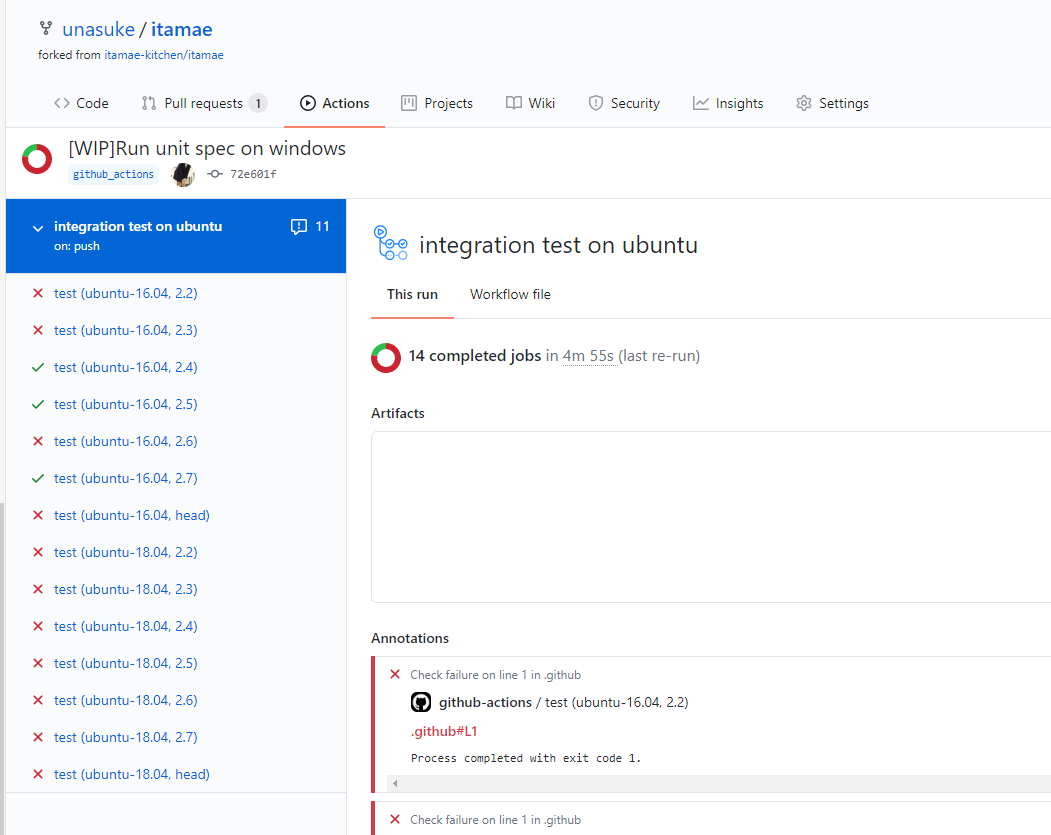Open job test (ubuntu-18.04, 2.2)

pos(125,552)
